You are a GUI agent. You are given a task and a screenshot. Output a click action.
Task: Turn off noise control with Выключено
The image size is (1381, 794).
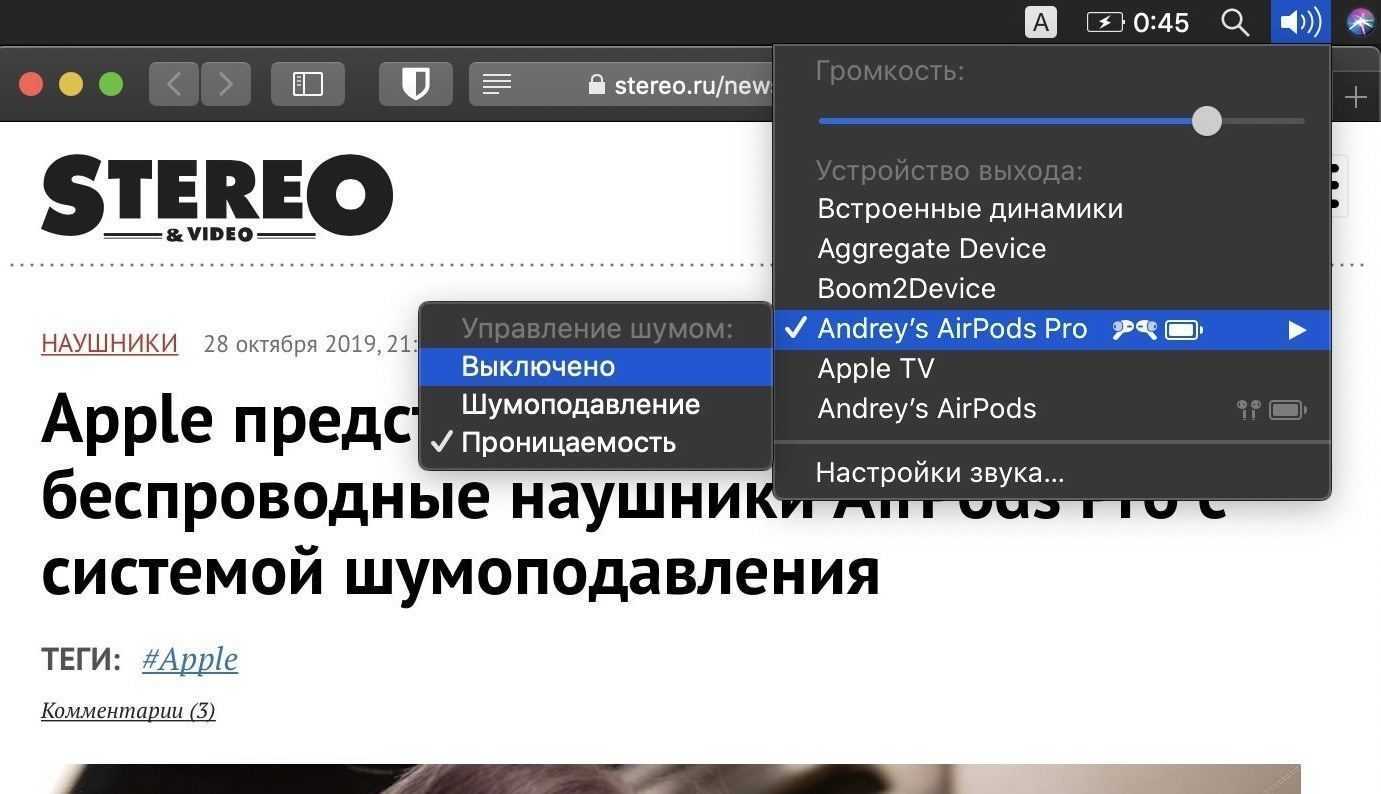pos(538,367)
